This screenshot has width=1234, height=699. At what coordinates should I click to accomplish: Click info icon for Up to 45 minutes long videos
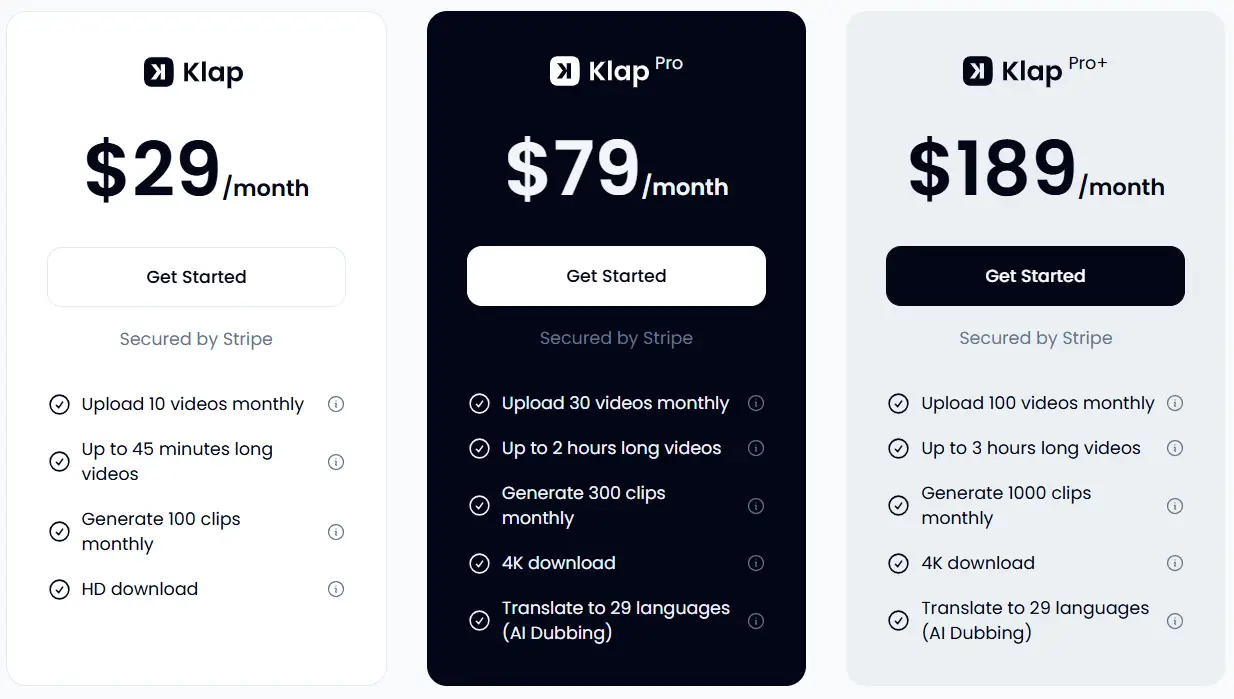tap(336, 461)
